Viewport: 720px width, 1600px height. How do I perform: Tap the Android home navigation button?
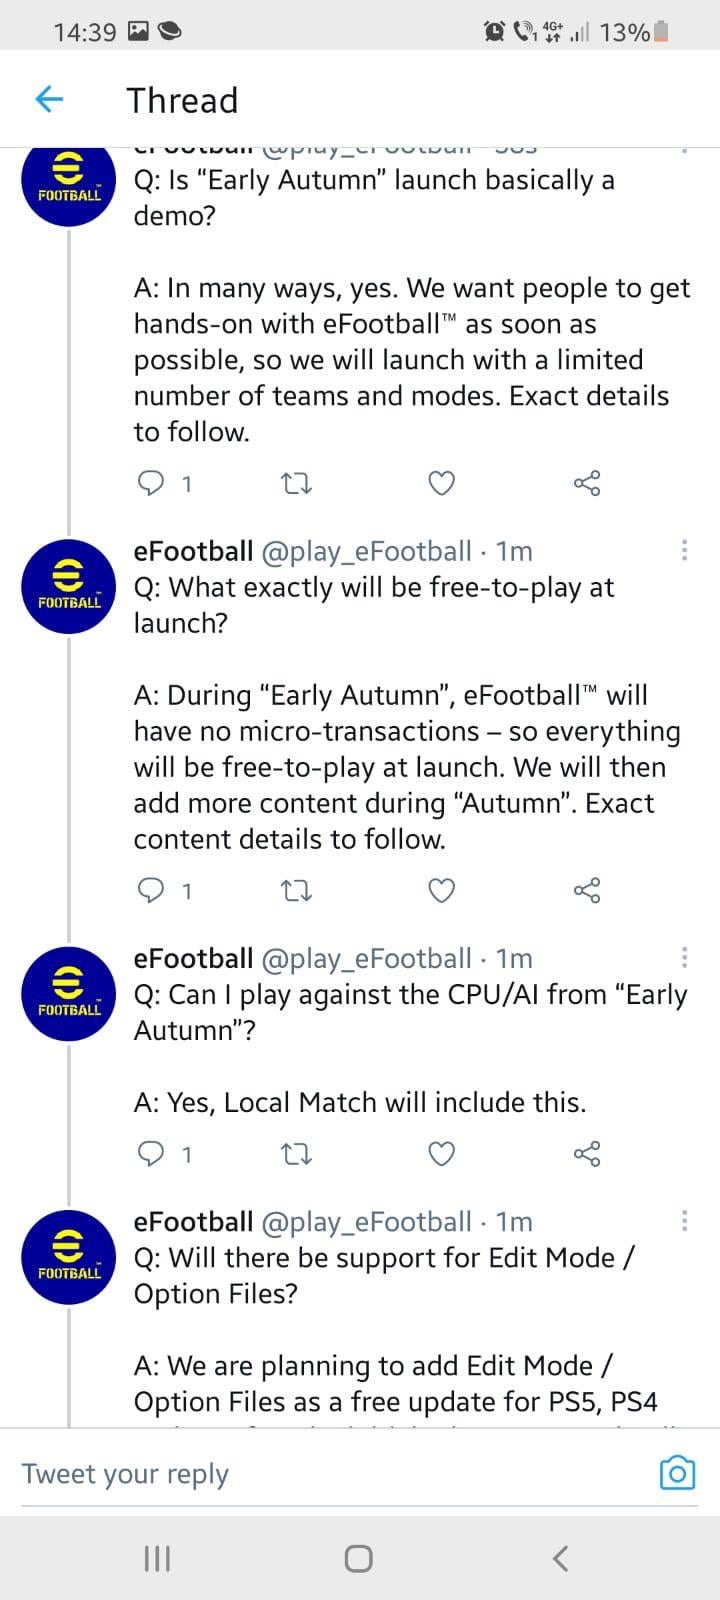[358, 1558]
